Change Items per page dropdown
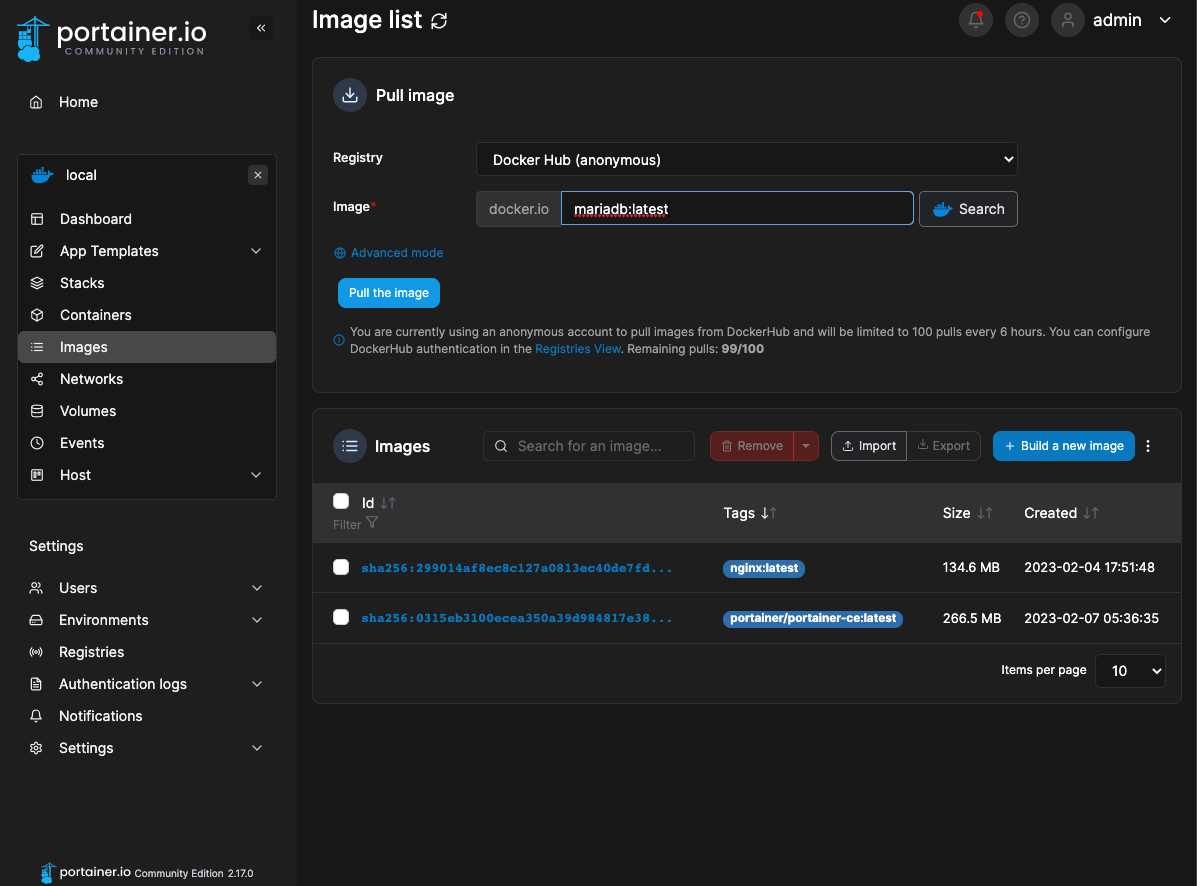 [x=1130, y=671]
